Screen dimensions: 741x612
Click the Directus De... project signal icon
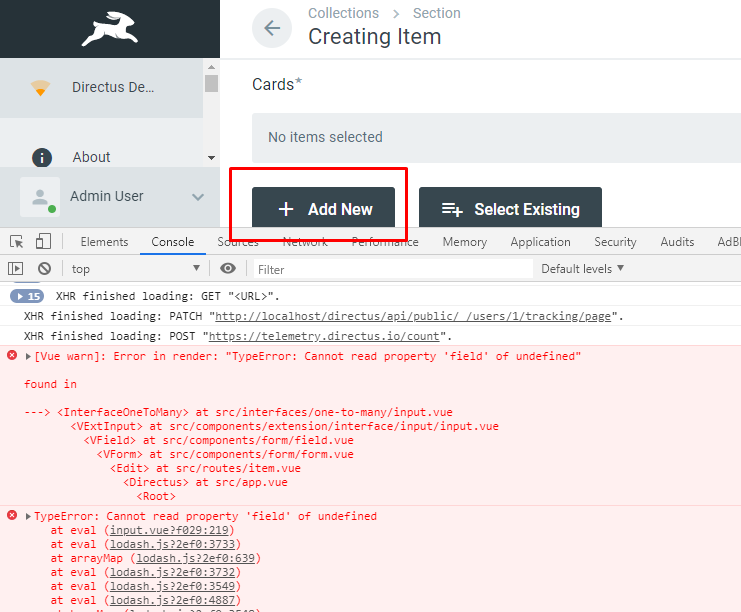point(41,88)
